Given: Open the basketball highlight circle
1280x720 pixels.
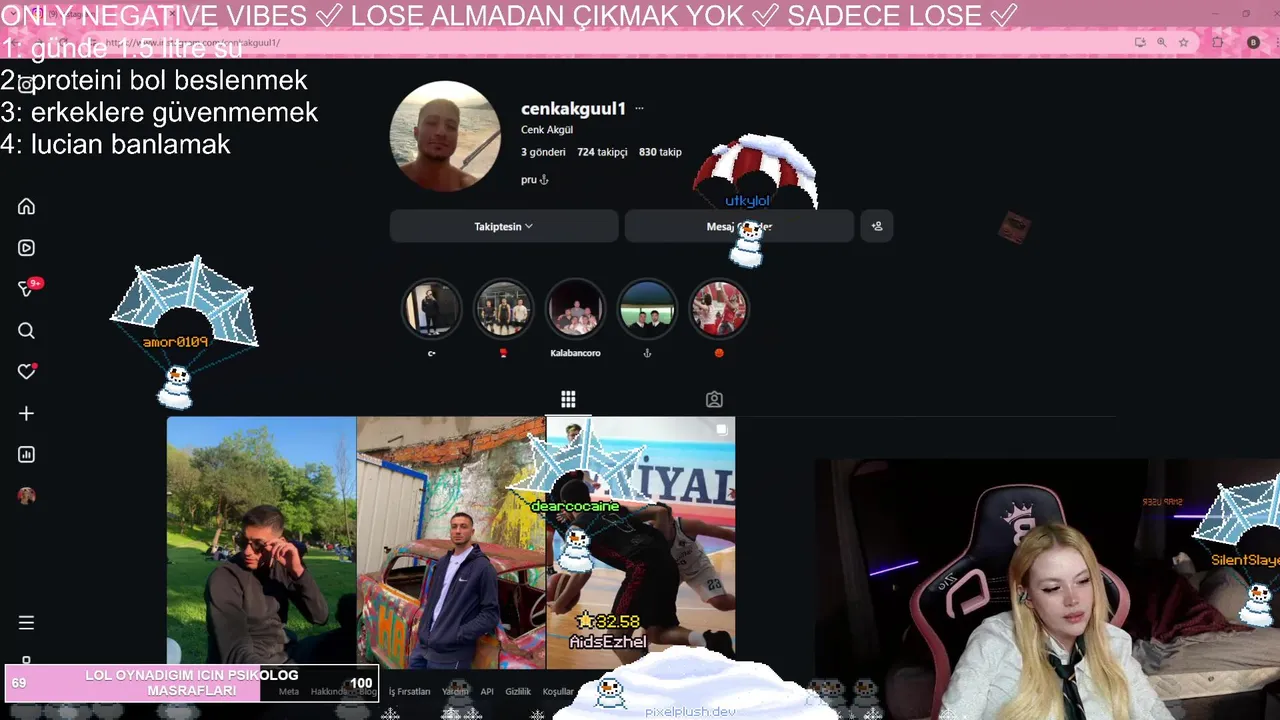Looking at the screenshot, I should (719, 308).
